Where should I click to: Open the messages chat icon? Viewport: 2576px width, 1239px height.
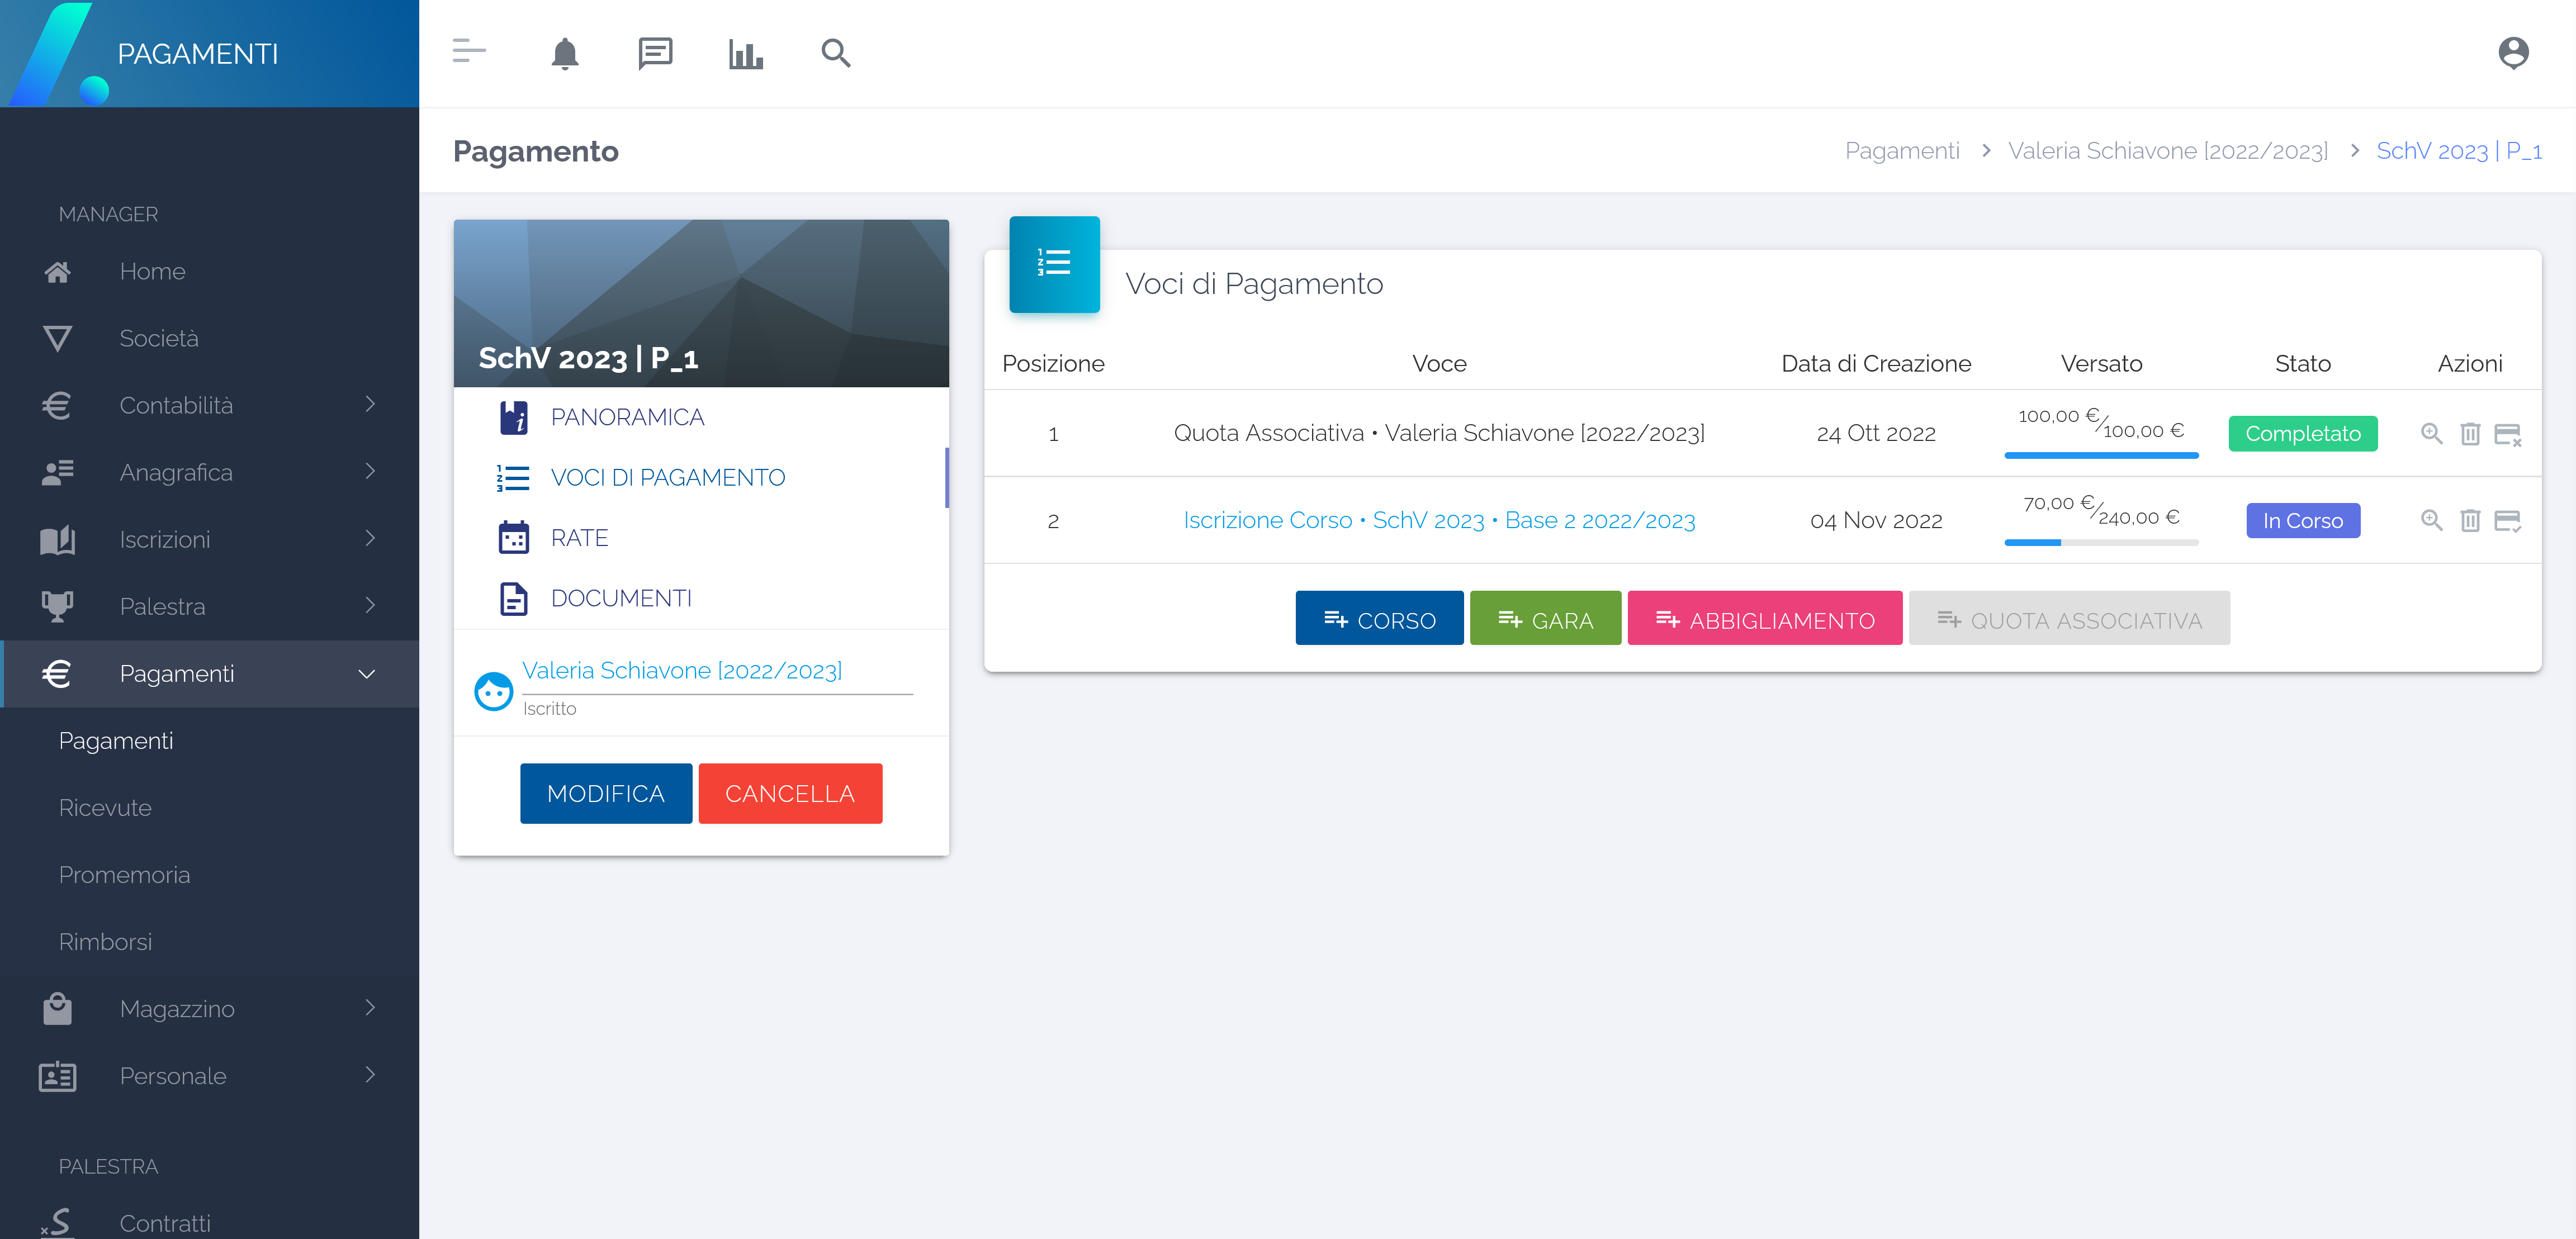(x=655, y=53)
